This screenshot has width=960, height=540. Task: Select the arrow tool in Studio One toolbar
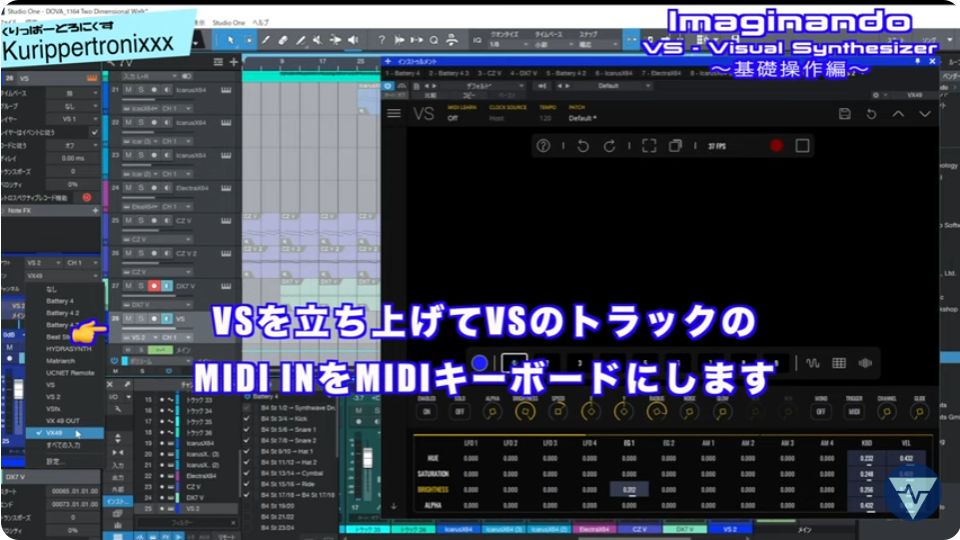pos(230,40)
